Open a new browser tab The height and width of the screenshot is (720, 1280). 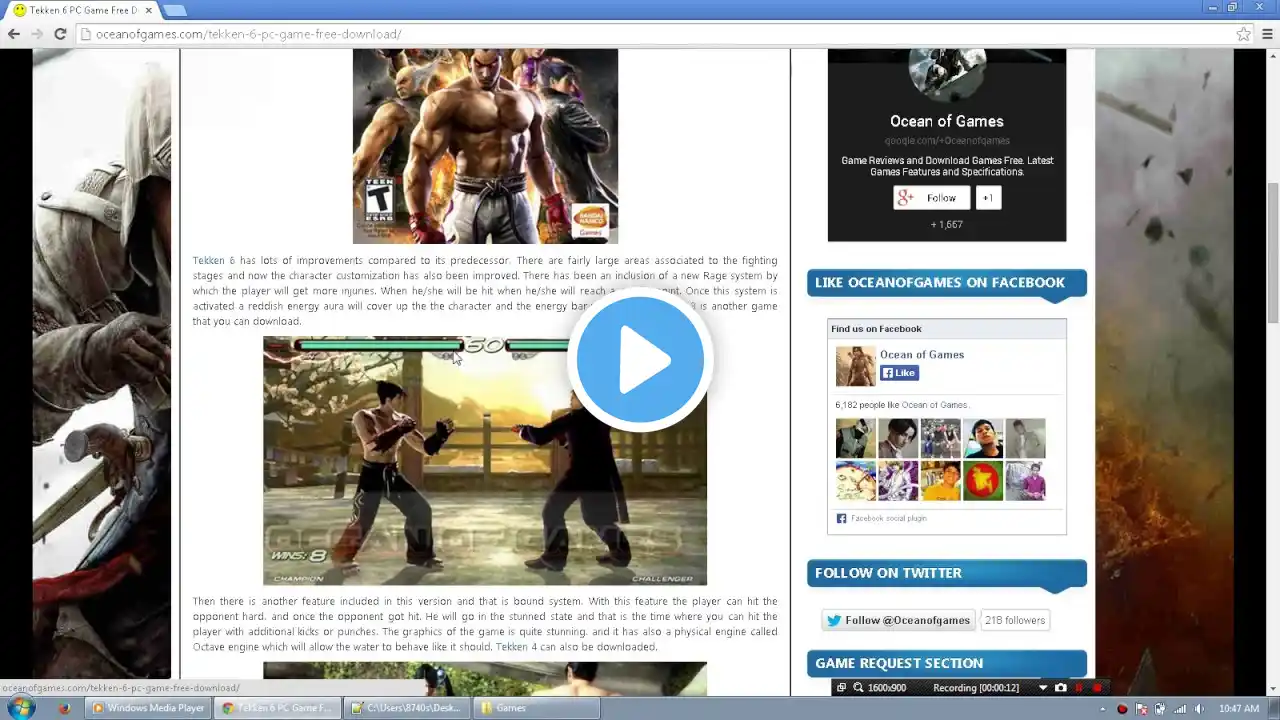173,10
